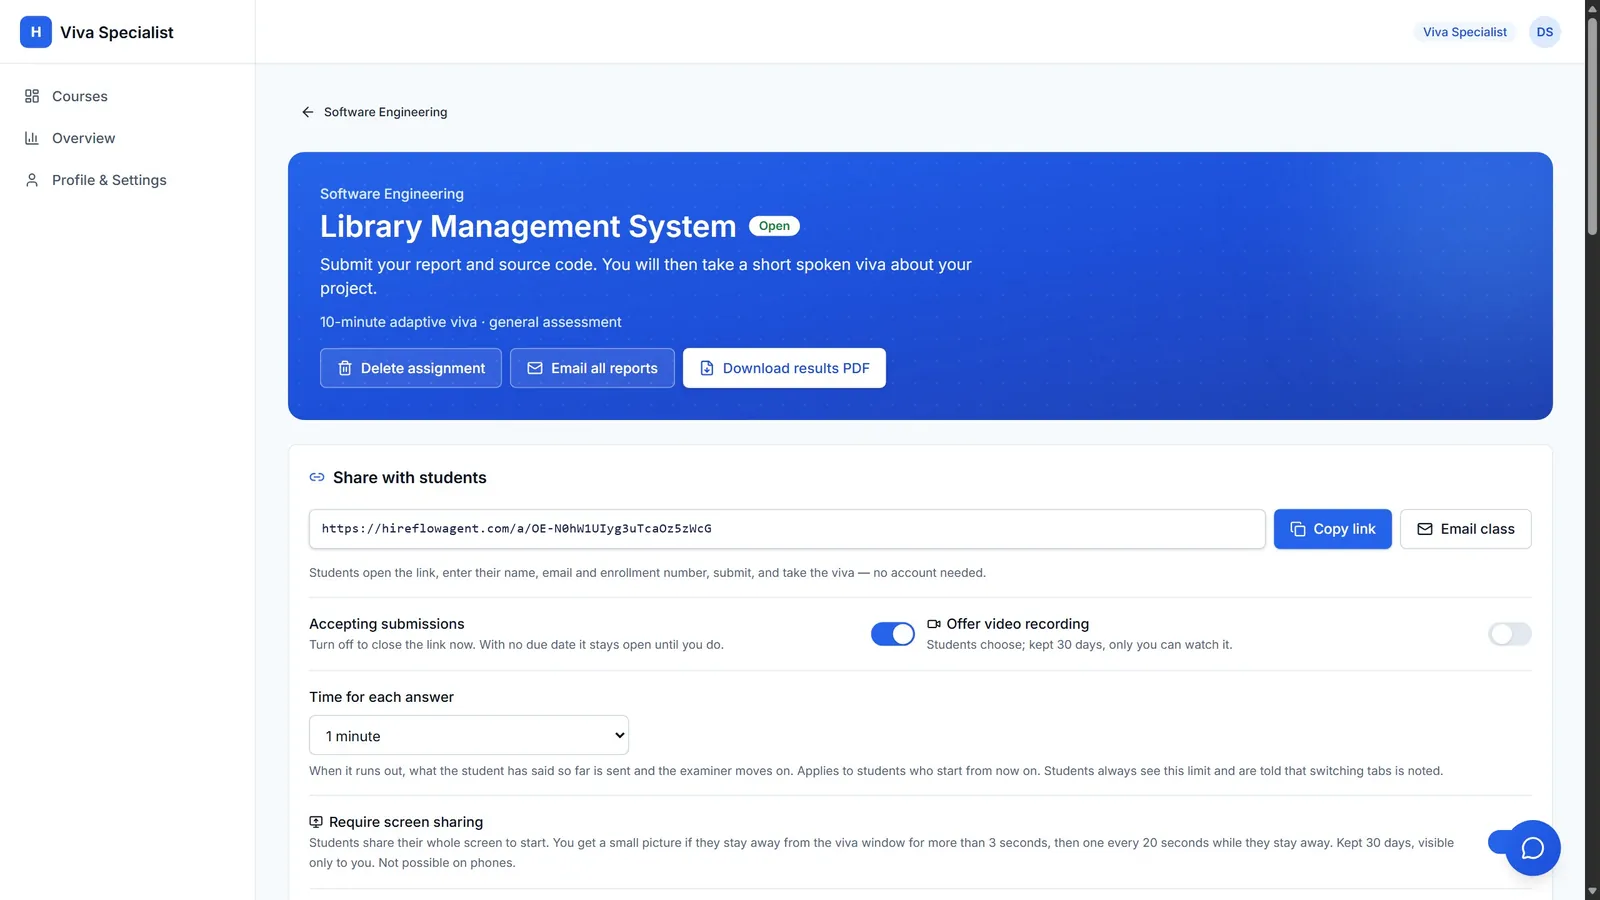Download results PDF

click(x=784, y=368)
